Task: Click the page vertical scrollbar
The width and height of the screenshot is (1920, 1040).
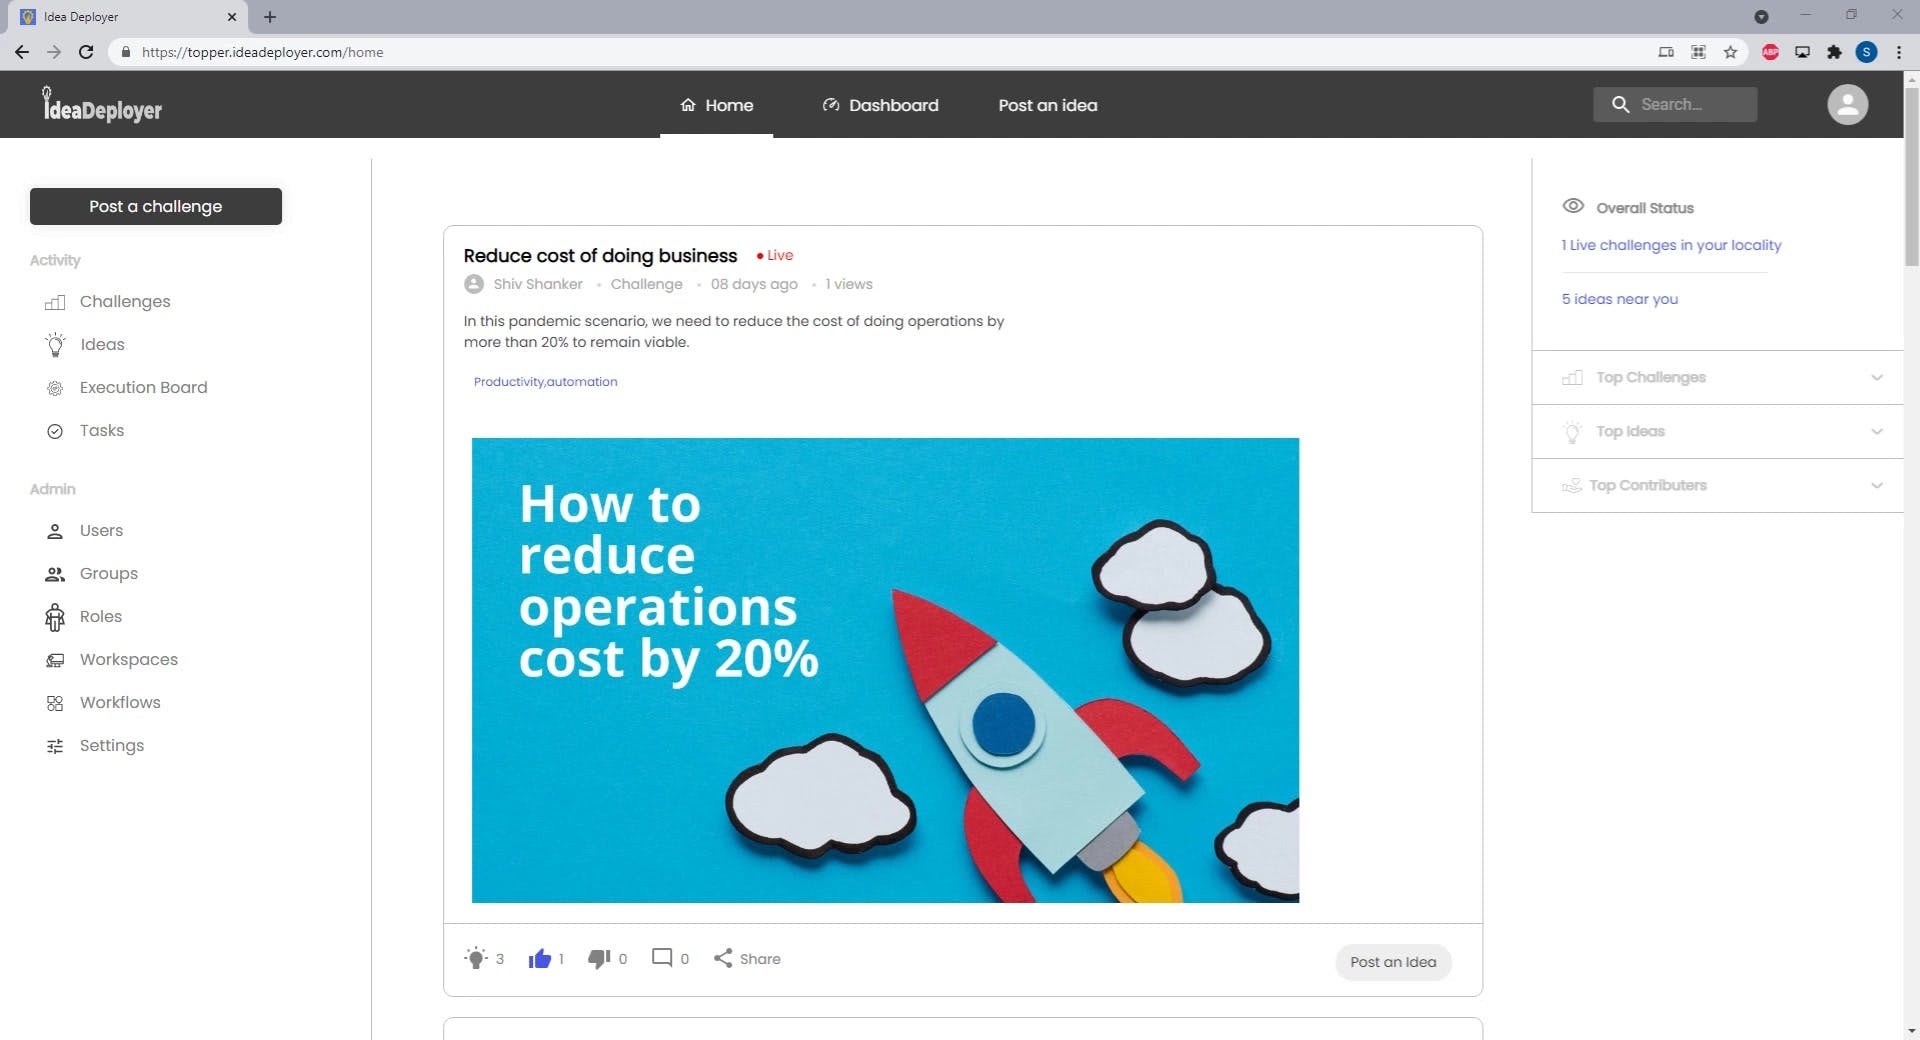Action: tap(1911, 176)
